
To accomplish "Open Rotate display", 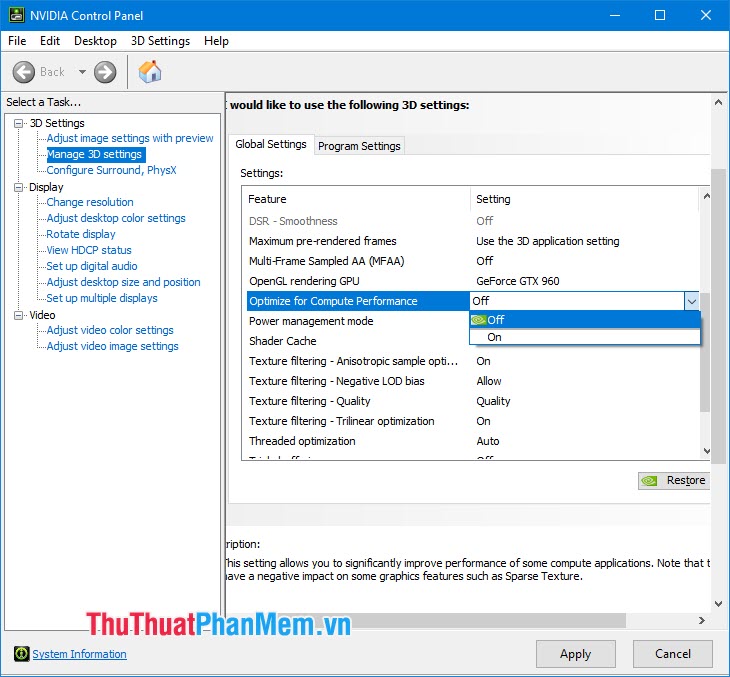I will [81, 234].
